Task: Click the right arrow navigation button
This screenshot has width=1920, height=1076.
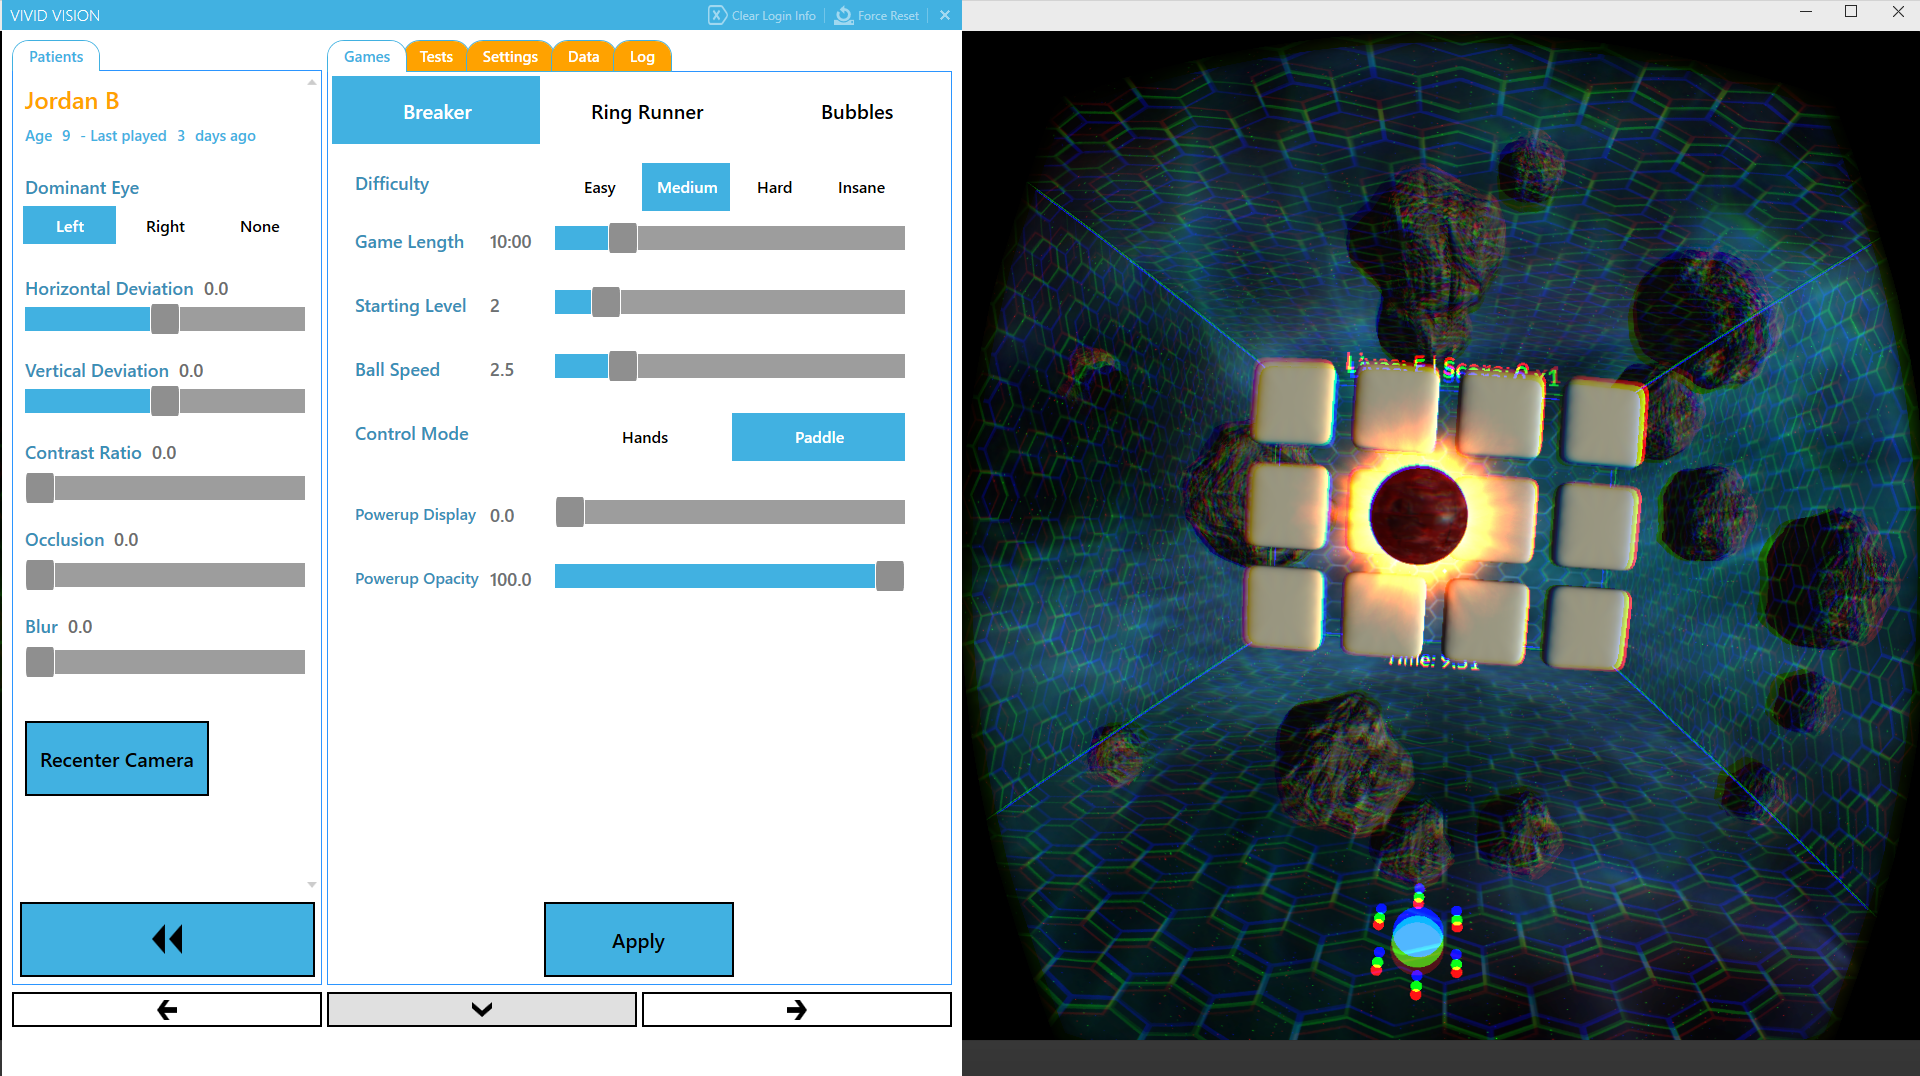Action: (x=796, y=1009)
